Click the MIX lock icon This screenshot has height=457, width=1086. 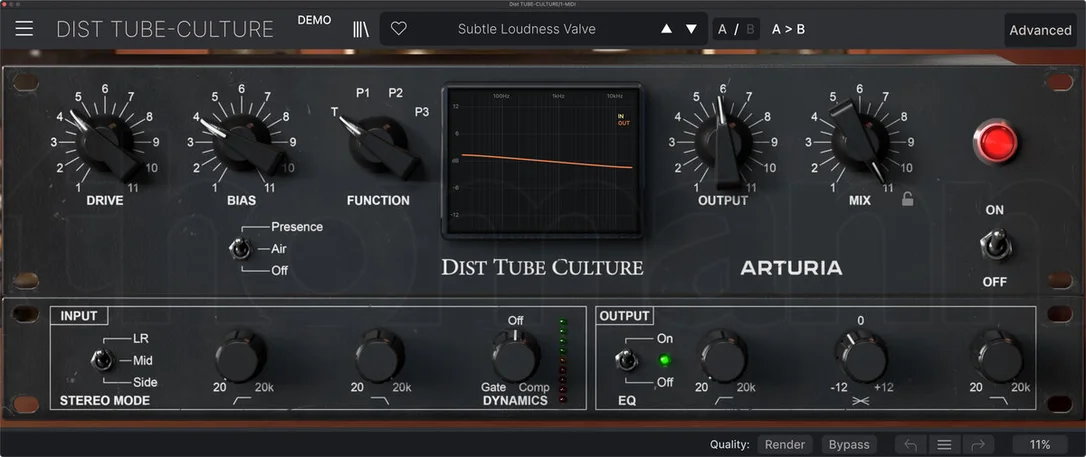(x=907, y=200)
